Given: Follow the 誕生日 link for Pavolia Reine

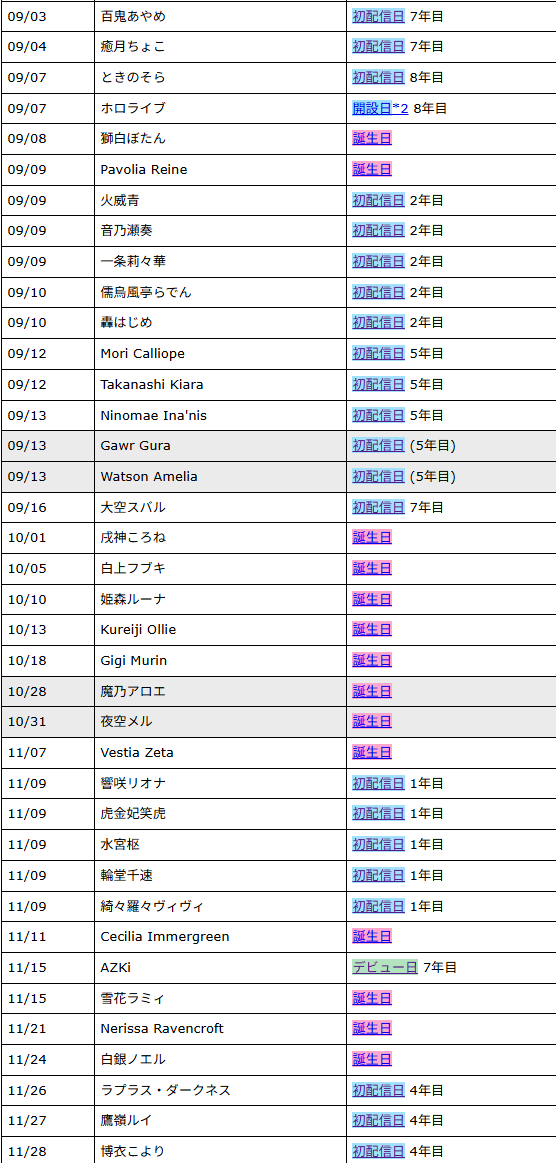Looking at the screenshot, I should click(372, 170).
